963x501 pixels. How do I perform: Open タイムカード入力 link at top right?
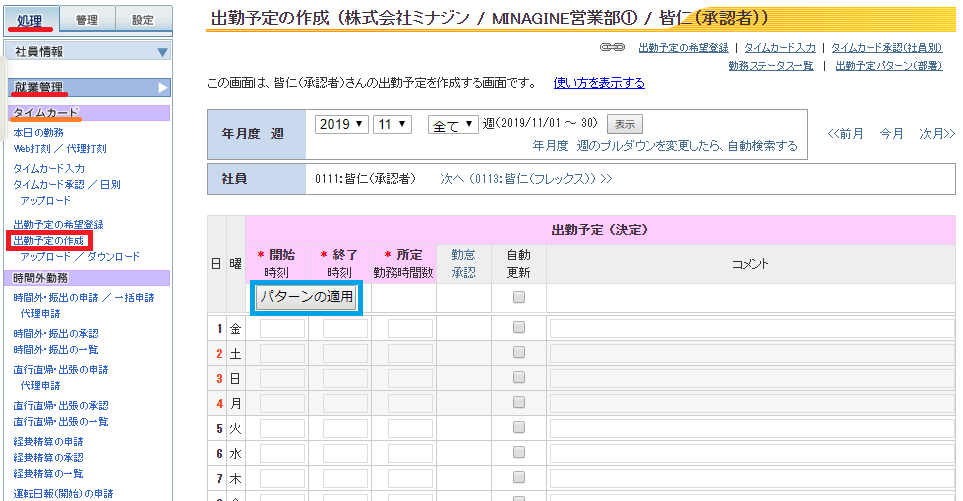click(x=780, y=48)
